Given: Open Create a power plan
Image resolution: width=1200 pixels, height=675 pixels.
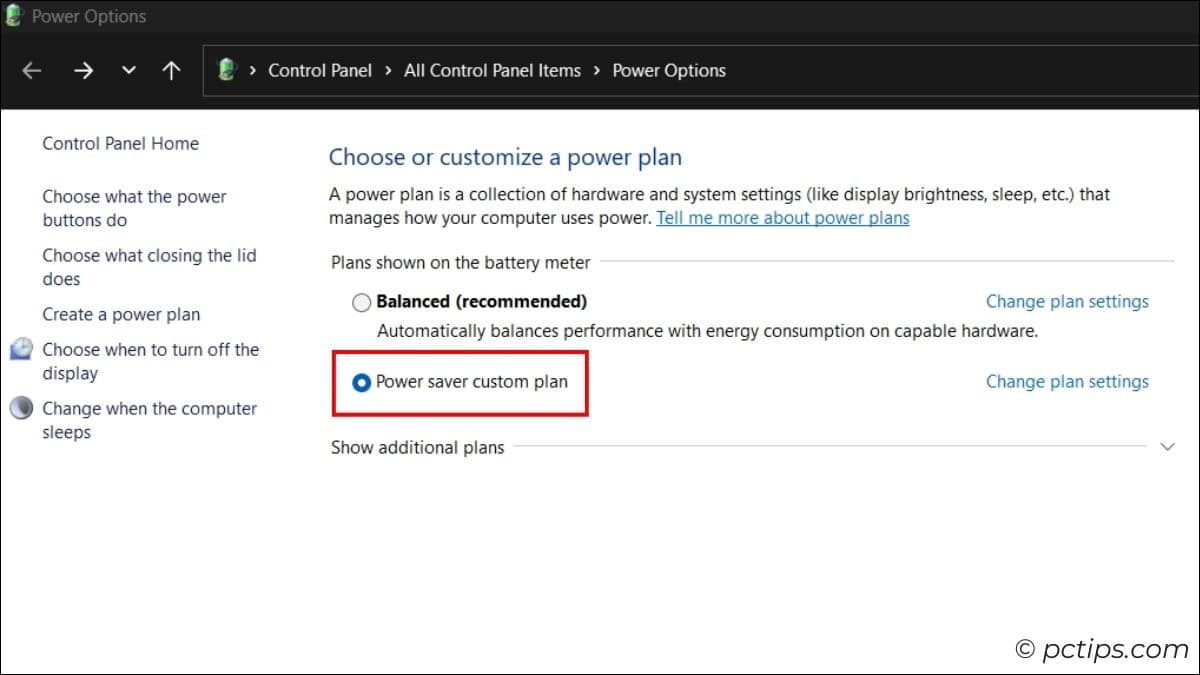Looking at the screenshot, I should tap(121, 314).
